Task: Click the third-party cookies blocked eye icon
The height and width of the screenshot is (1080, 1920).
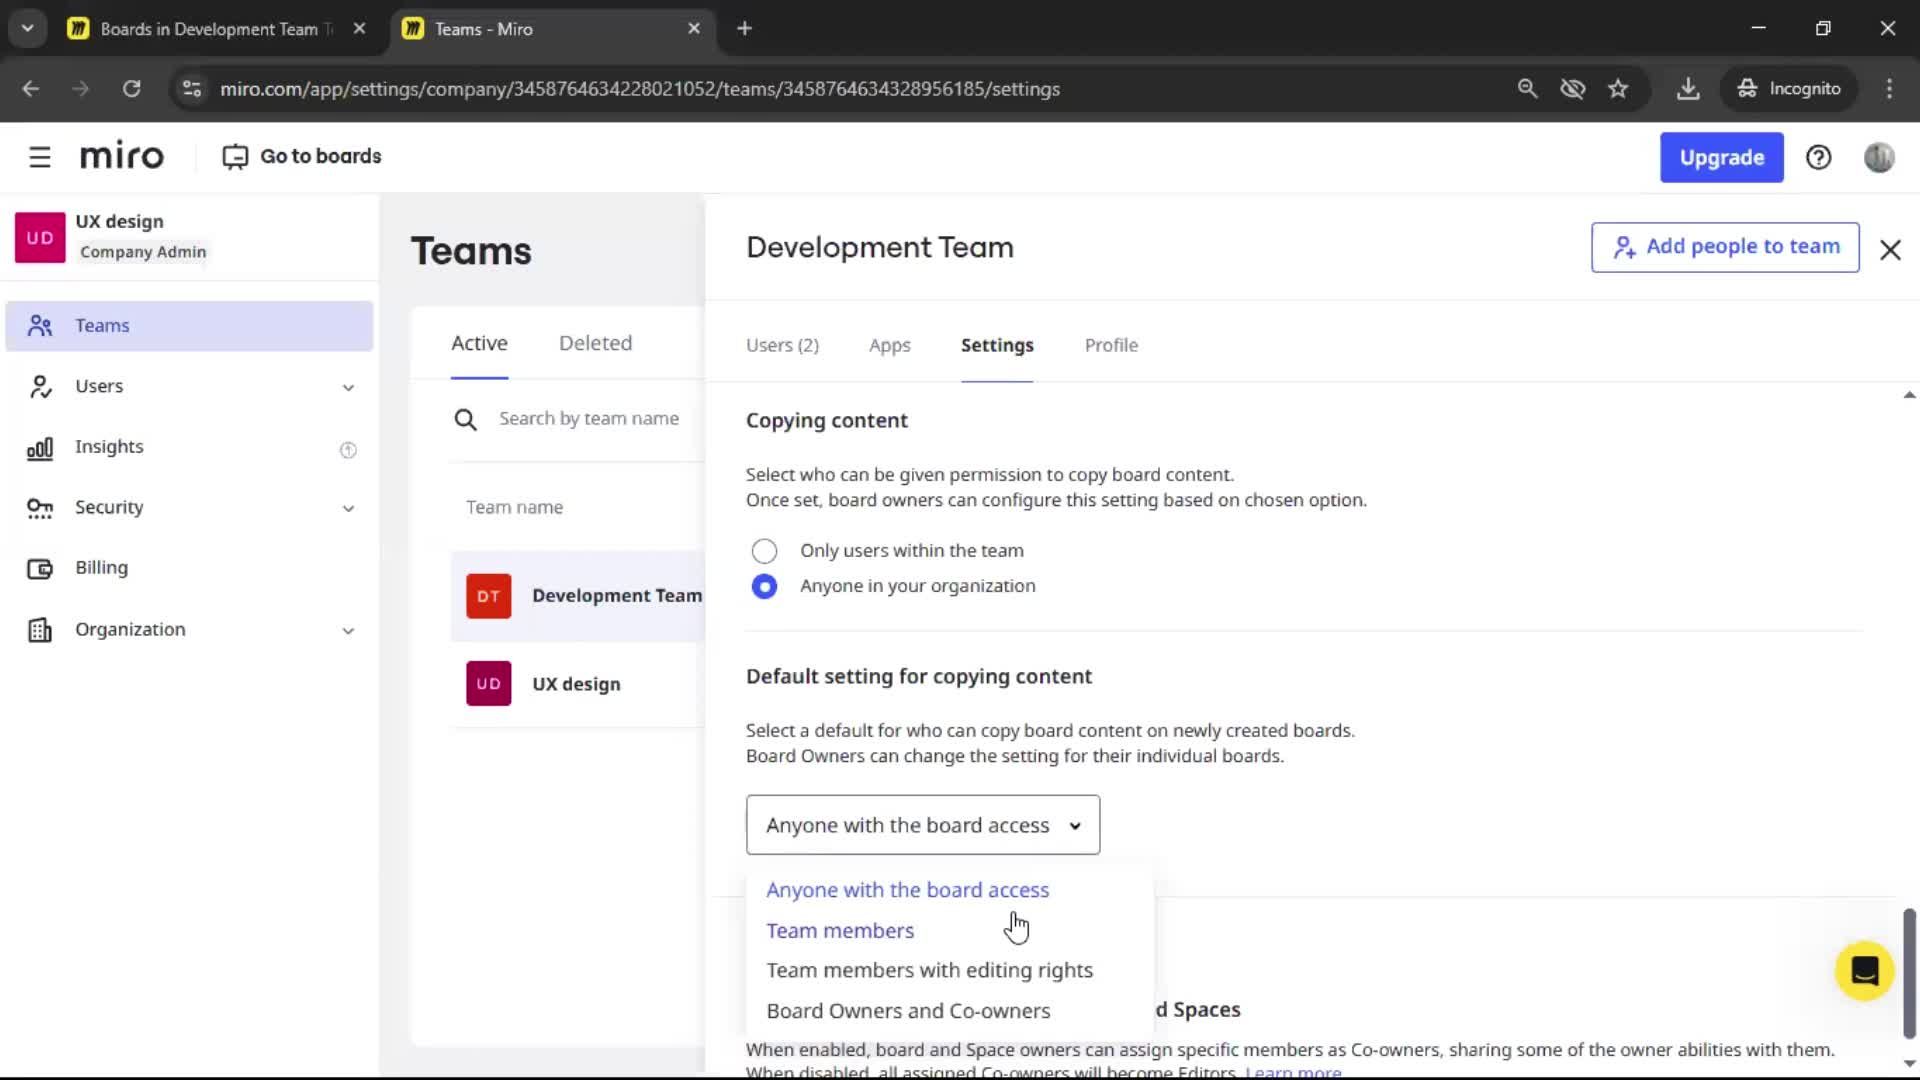Action: click(x=1572, y=89)
